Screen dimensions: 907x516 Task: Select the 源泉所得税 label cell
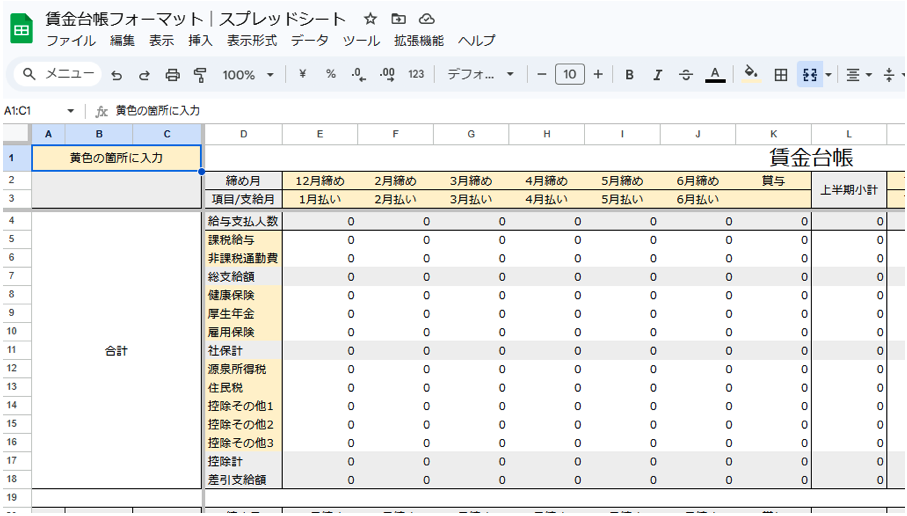pyautogui.click(x=244, y=369)
